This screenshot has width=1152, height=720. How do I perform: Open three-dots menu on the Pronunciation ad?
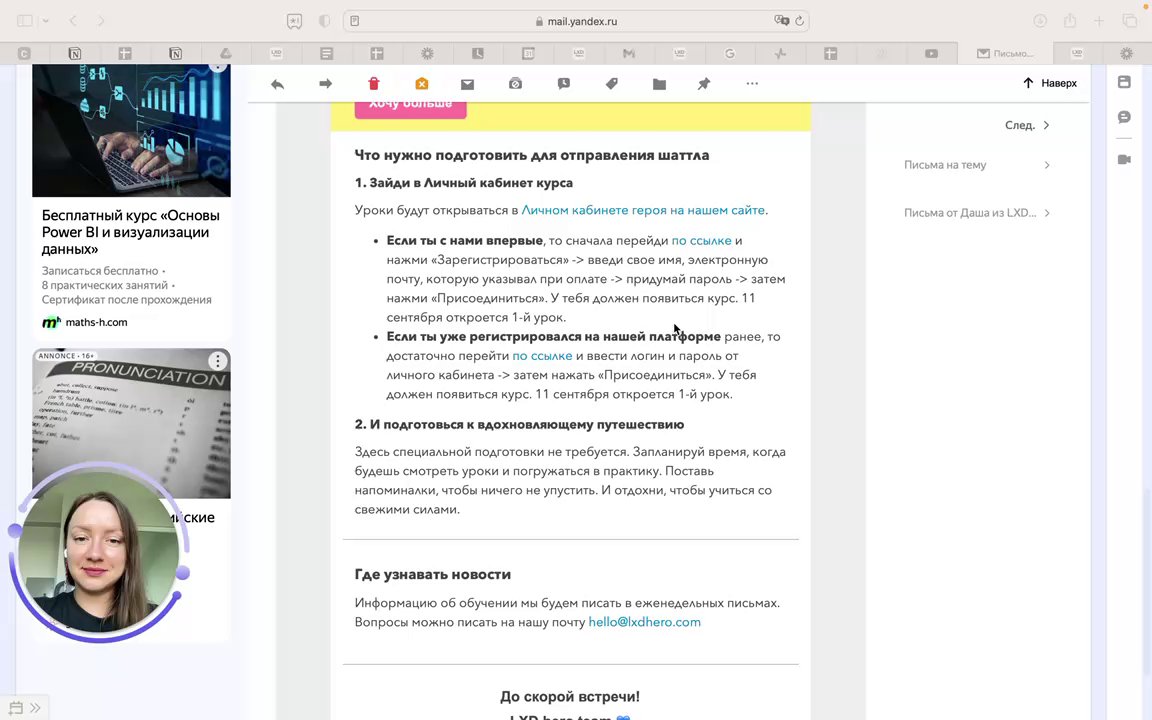coord(217,361)
